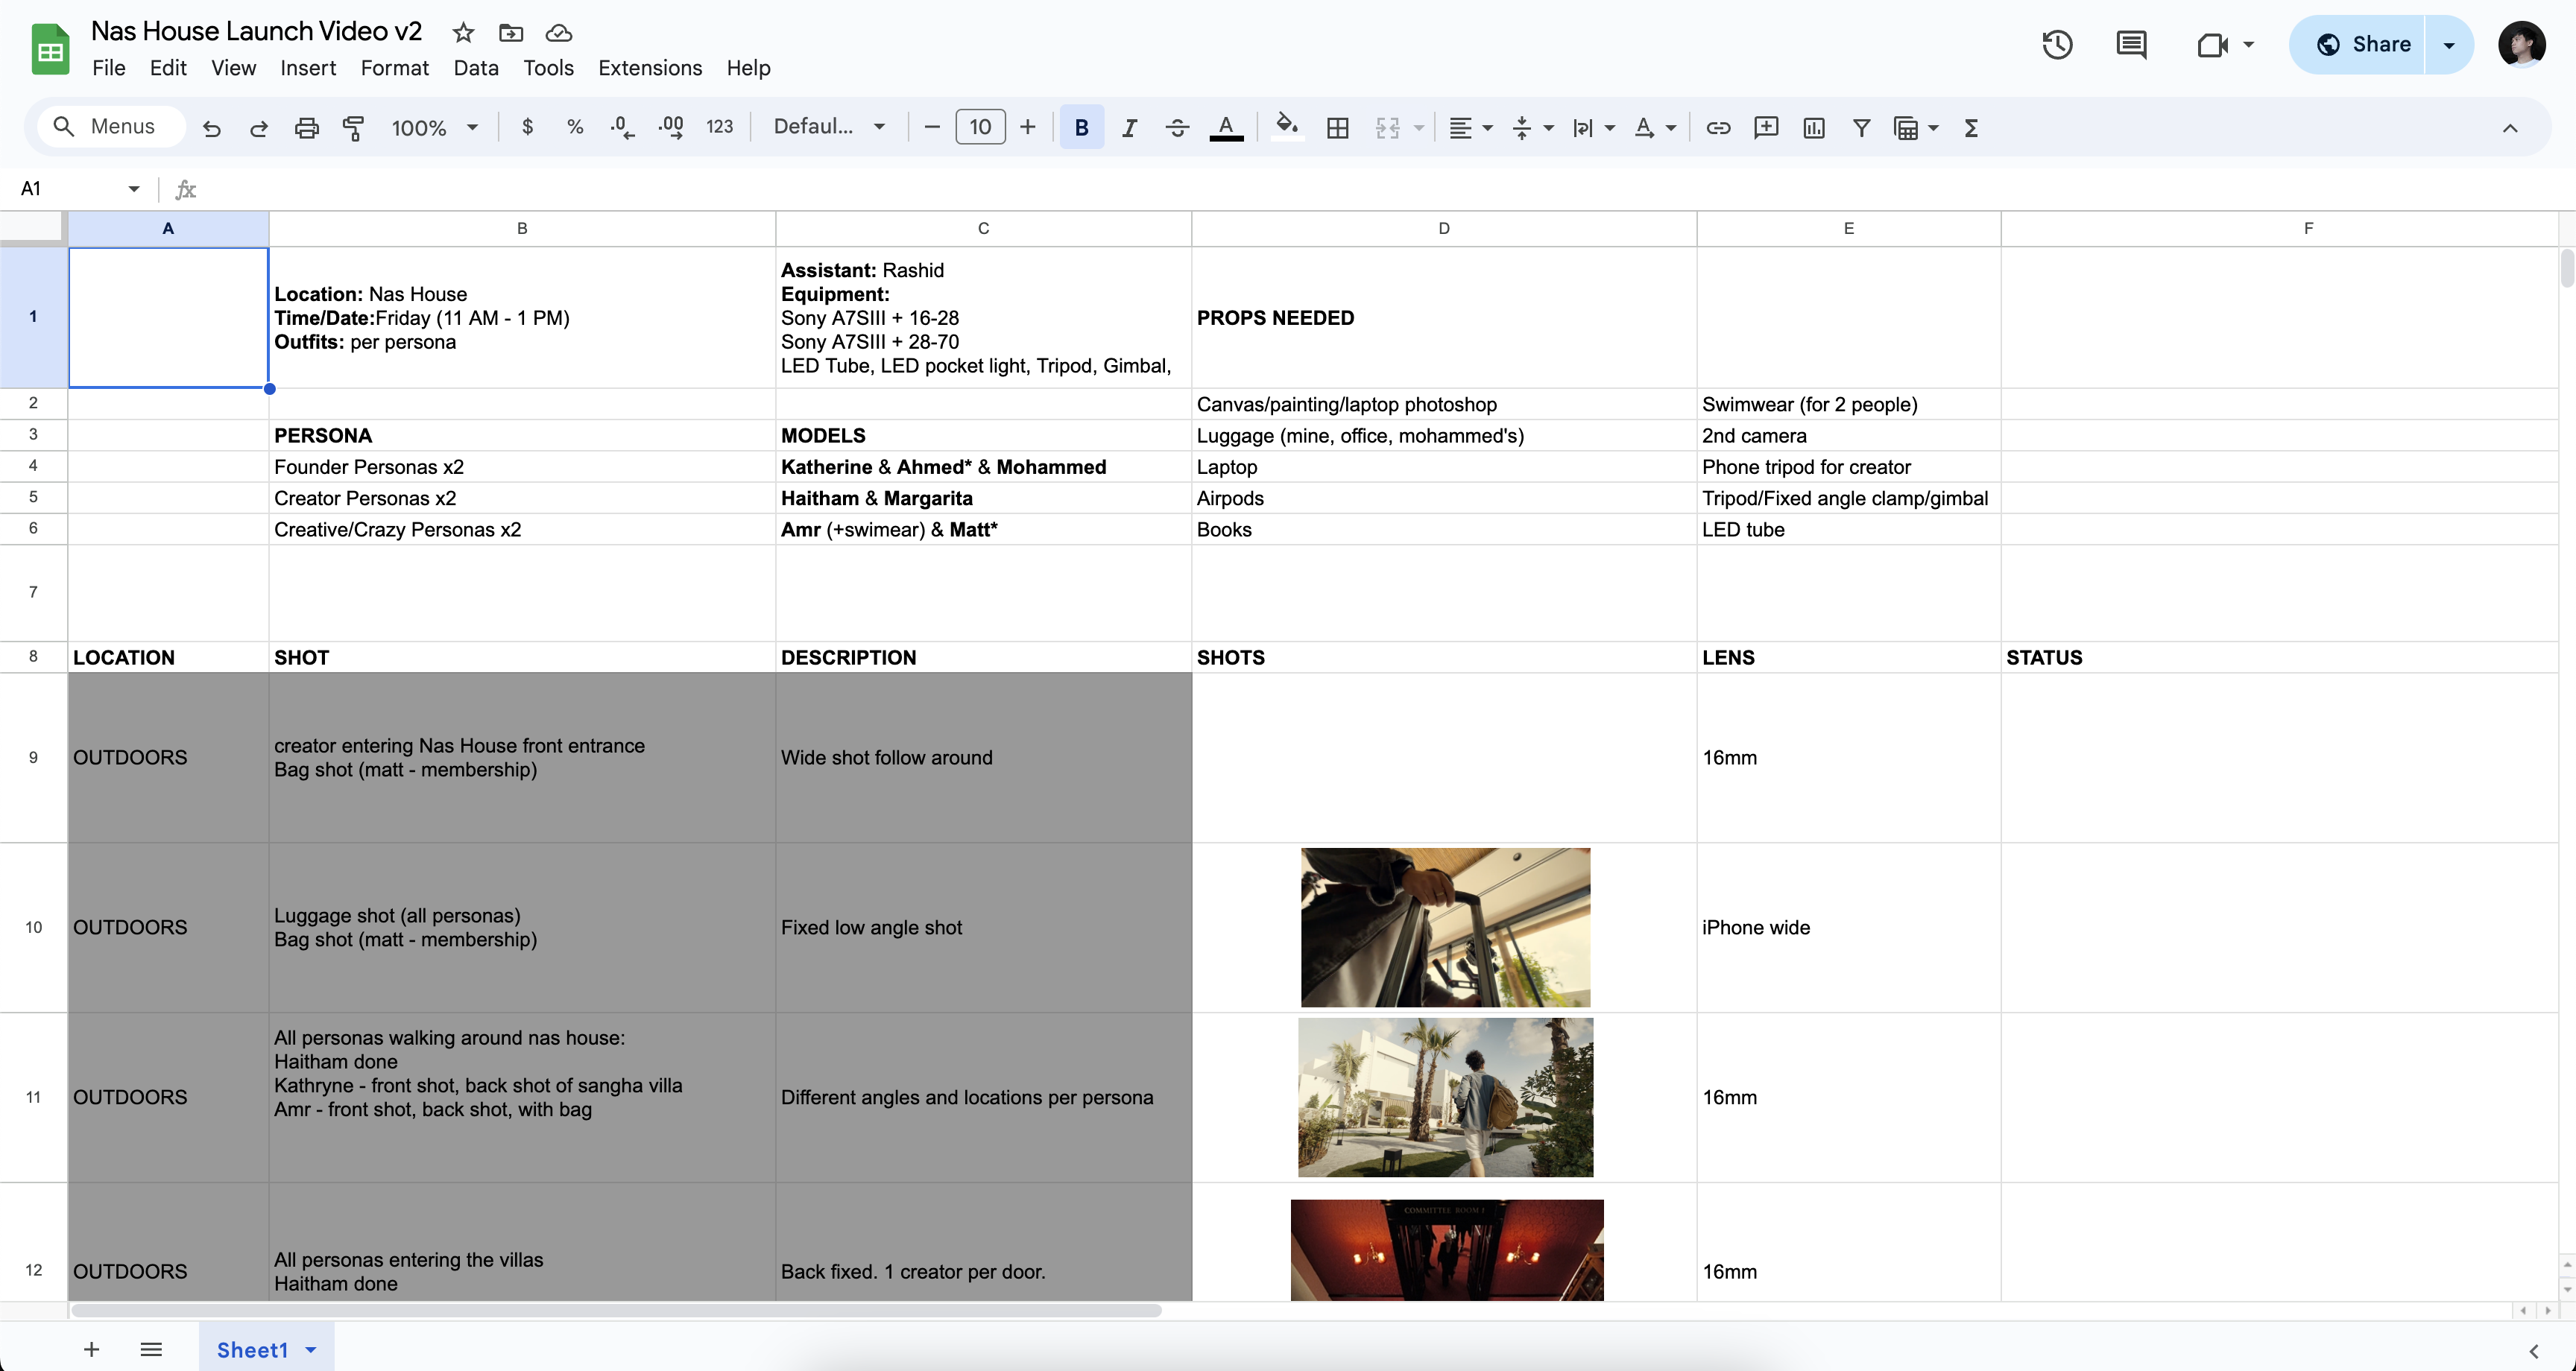Click the insert chart icon
2576x1371 pixels.
pos(1813,128)
